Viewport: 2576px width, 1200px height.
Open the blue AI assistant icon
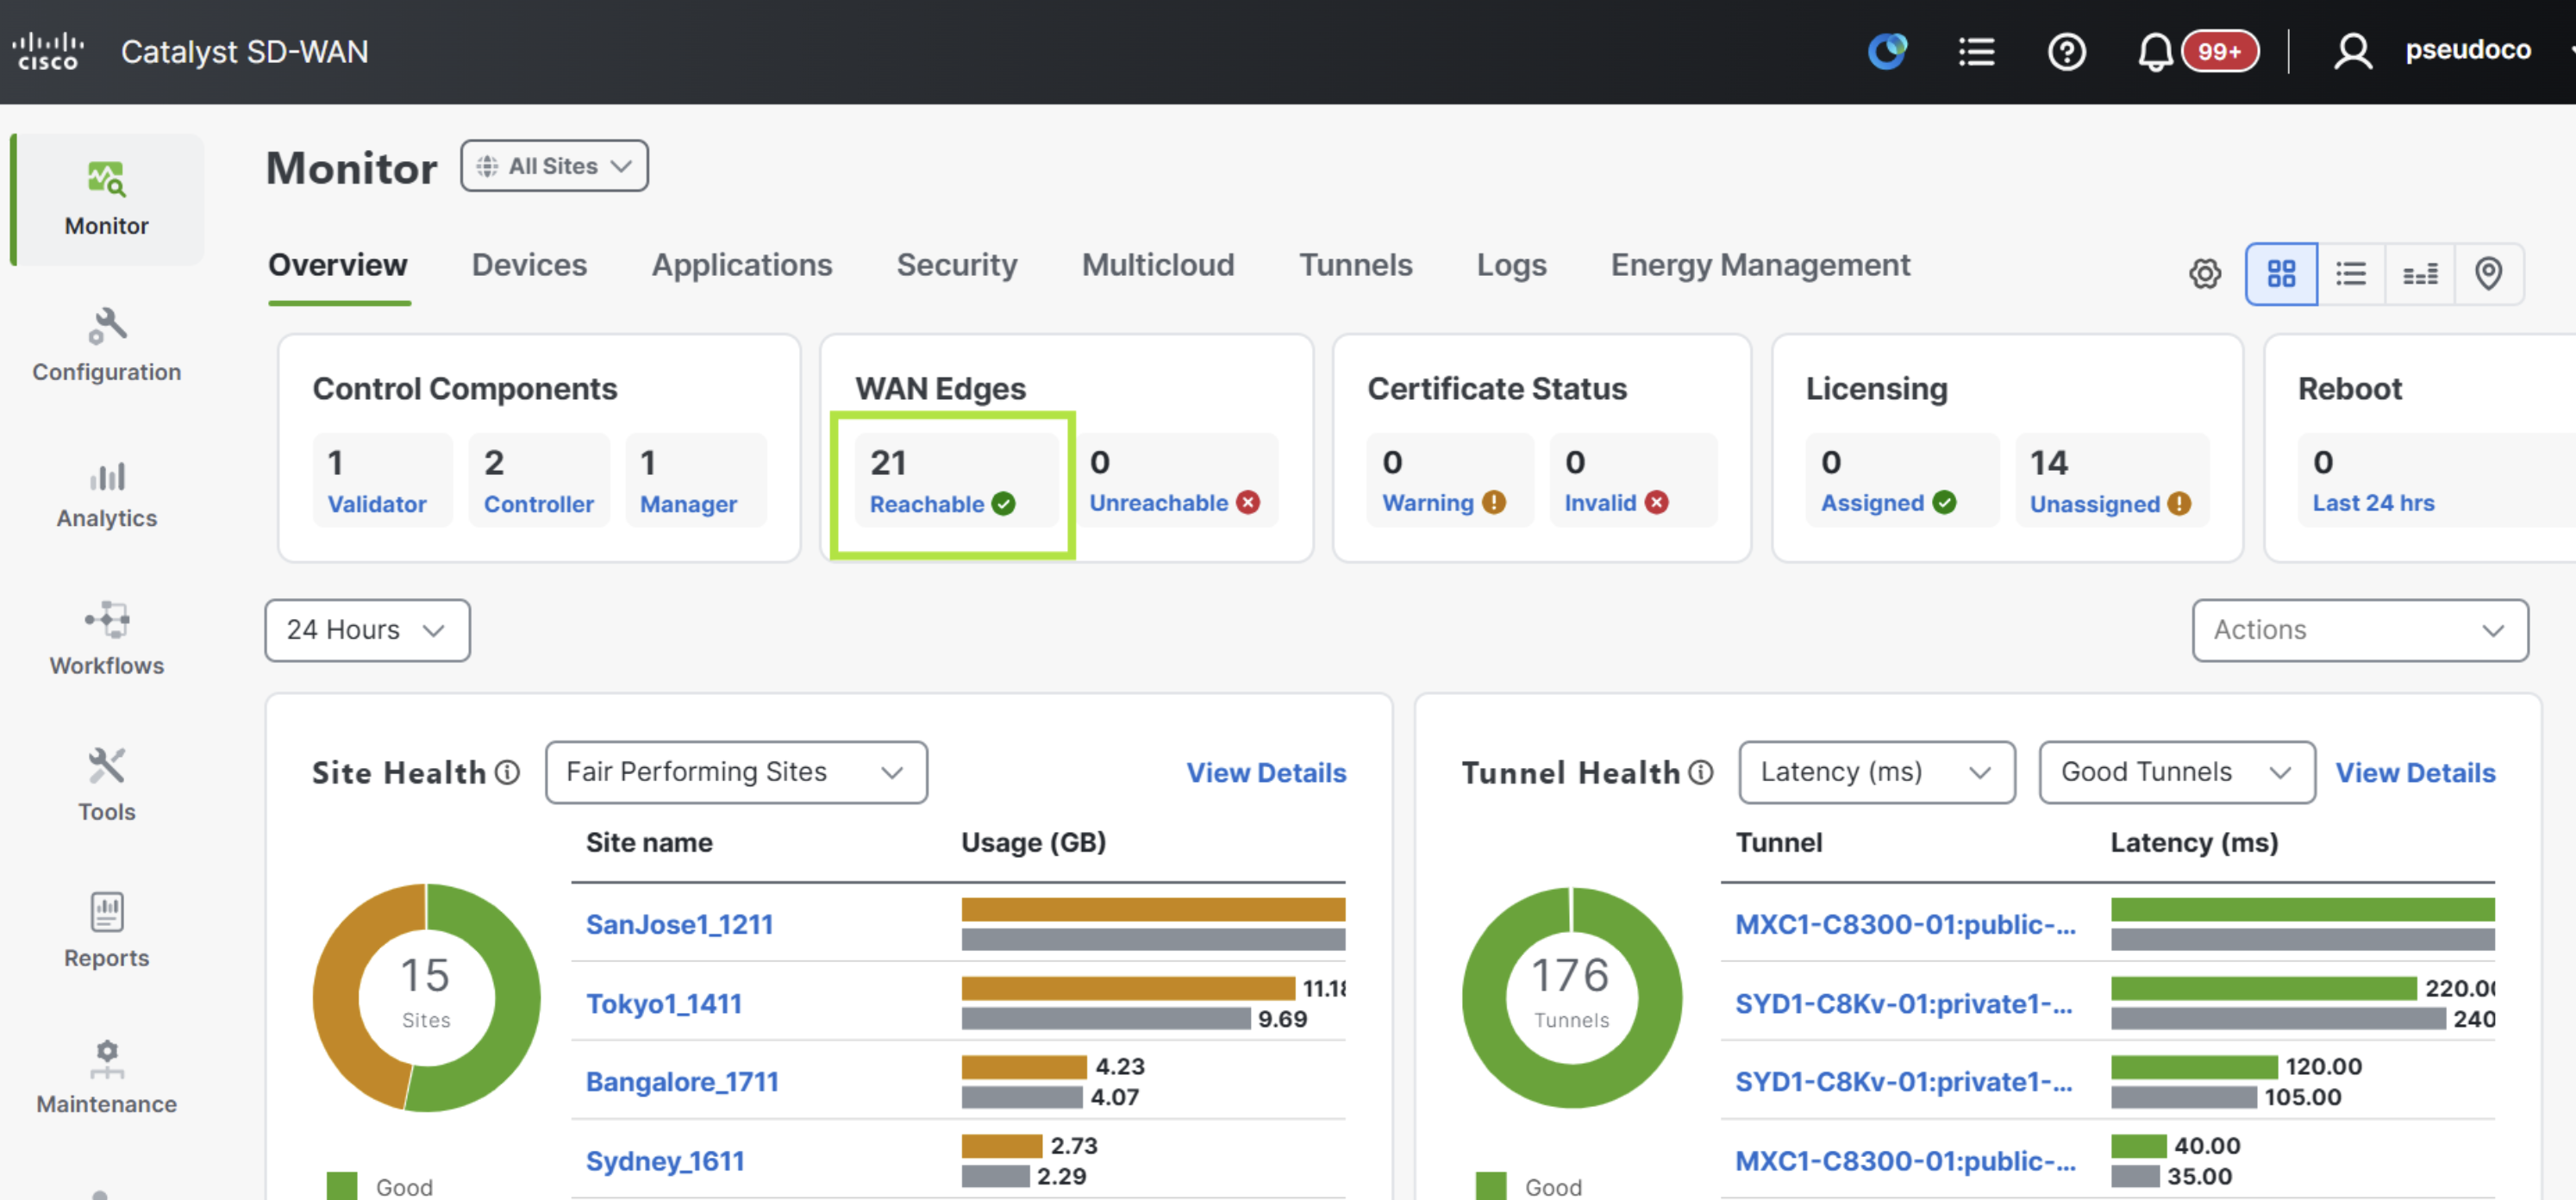[1887, 51]
